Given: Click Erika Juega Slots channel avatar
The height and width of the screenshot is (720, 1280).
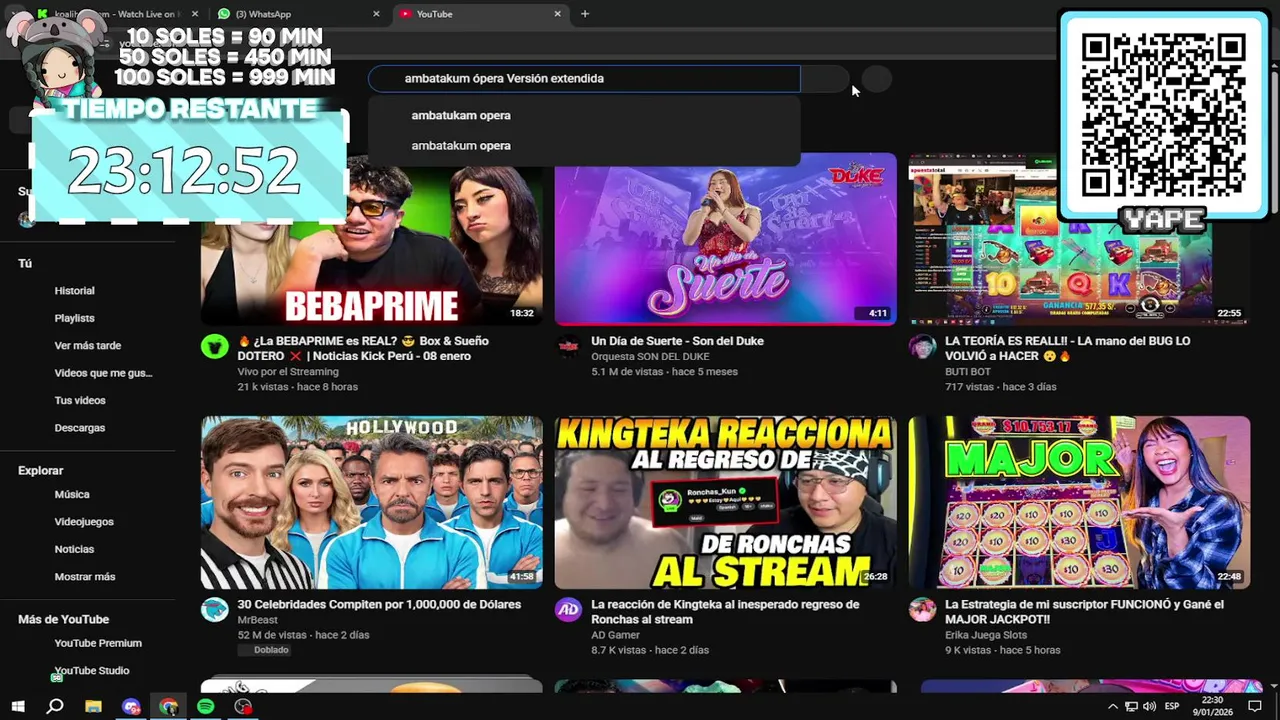Looking at the screenshot, I should (x=922, y=610).
